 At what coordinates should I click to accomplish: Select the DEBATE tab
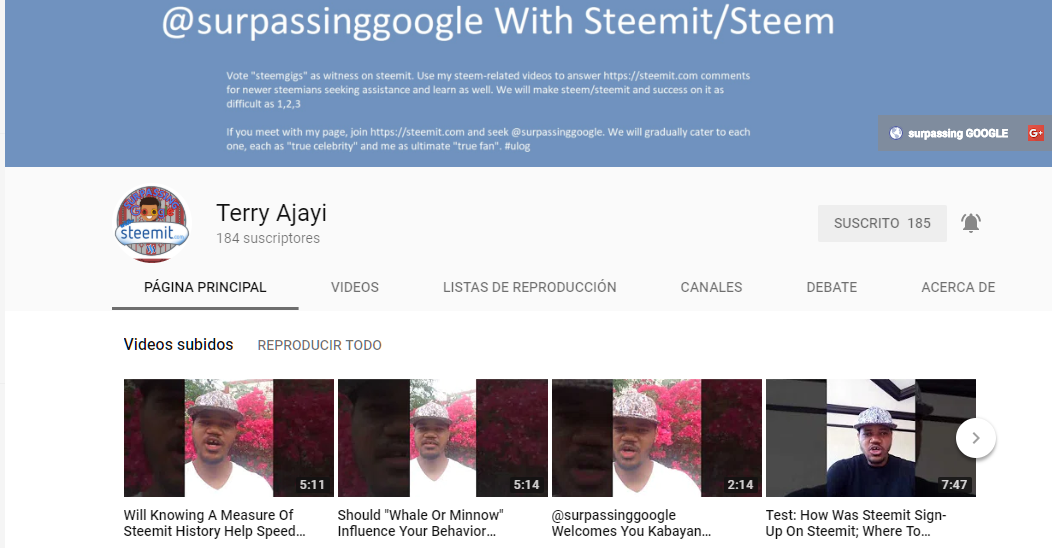(831, 287)
